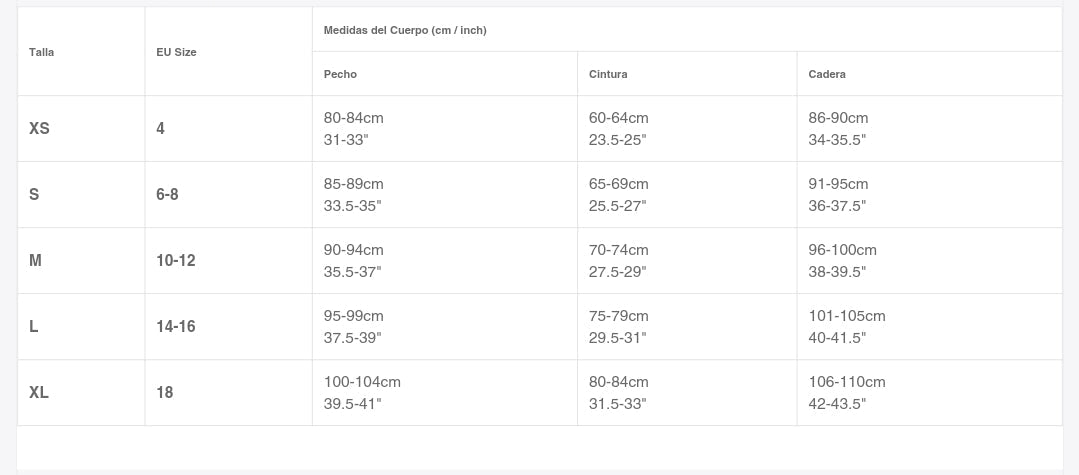Click the 80-84cm Pecho cell for XS
The height and width of the screenshot is (475, 1079).
tap(354, 128)
